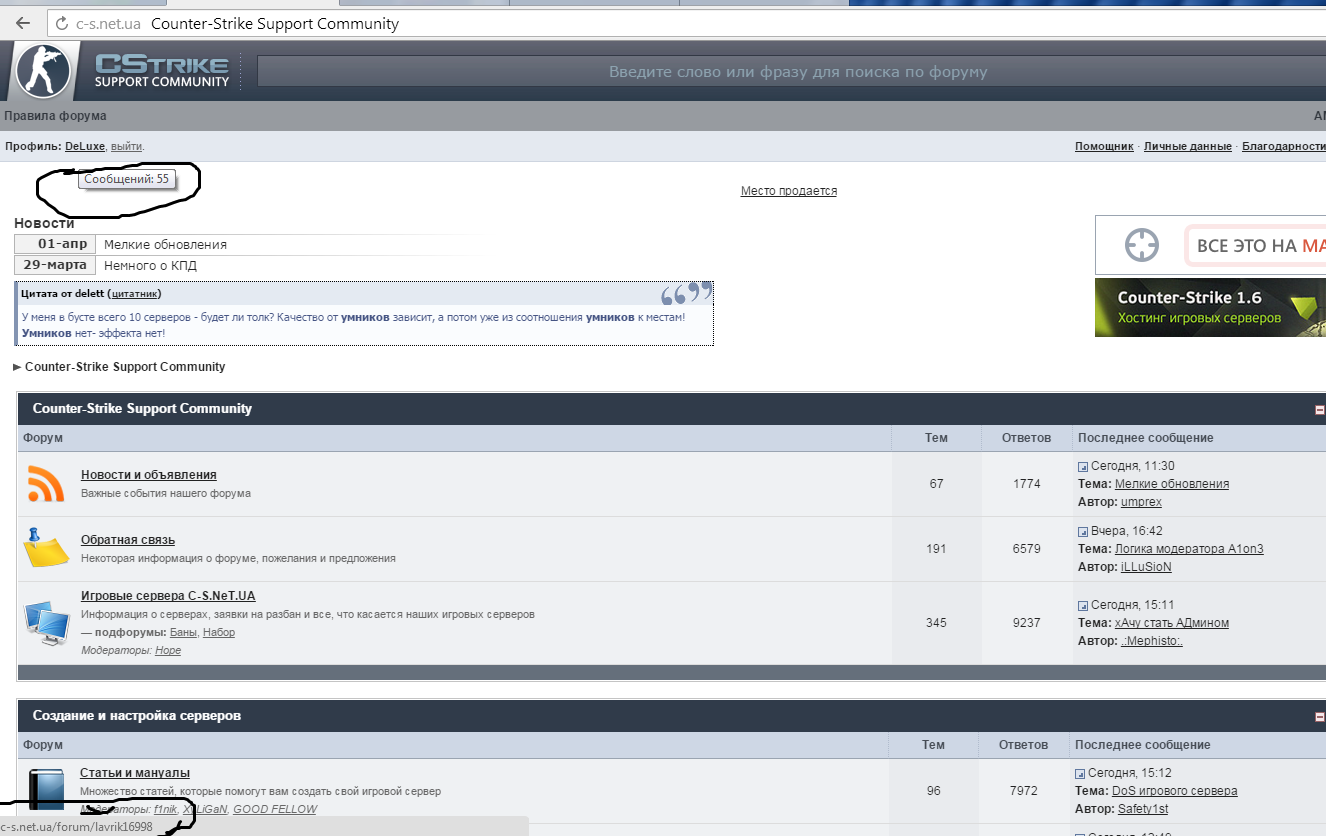Open DeLuxe profile link
This screenshot has width=1326, height=836.
[x=85, y=146]
